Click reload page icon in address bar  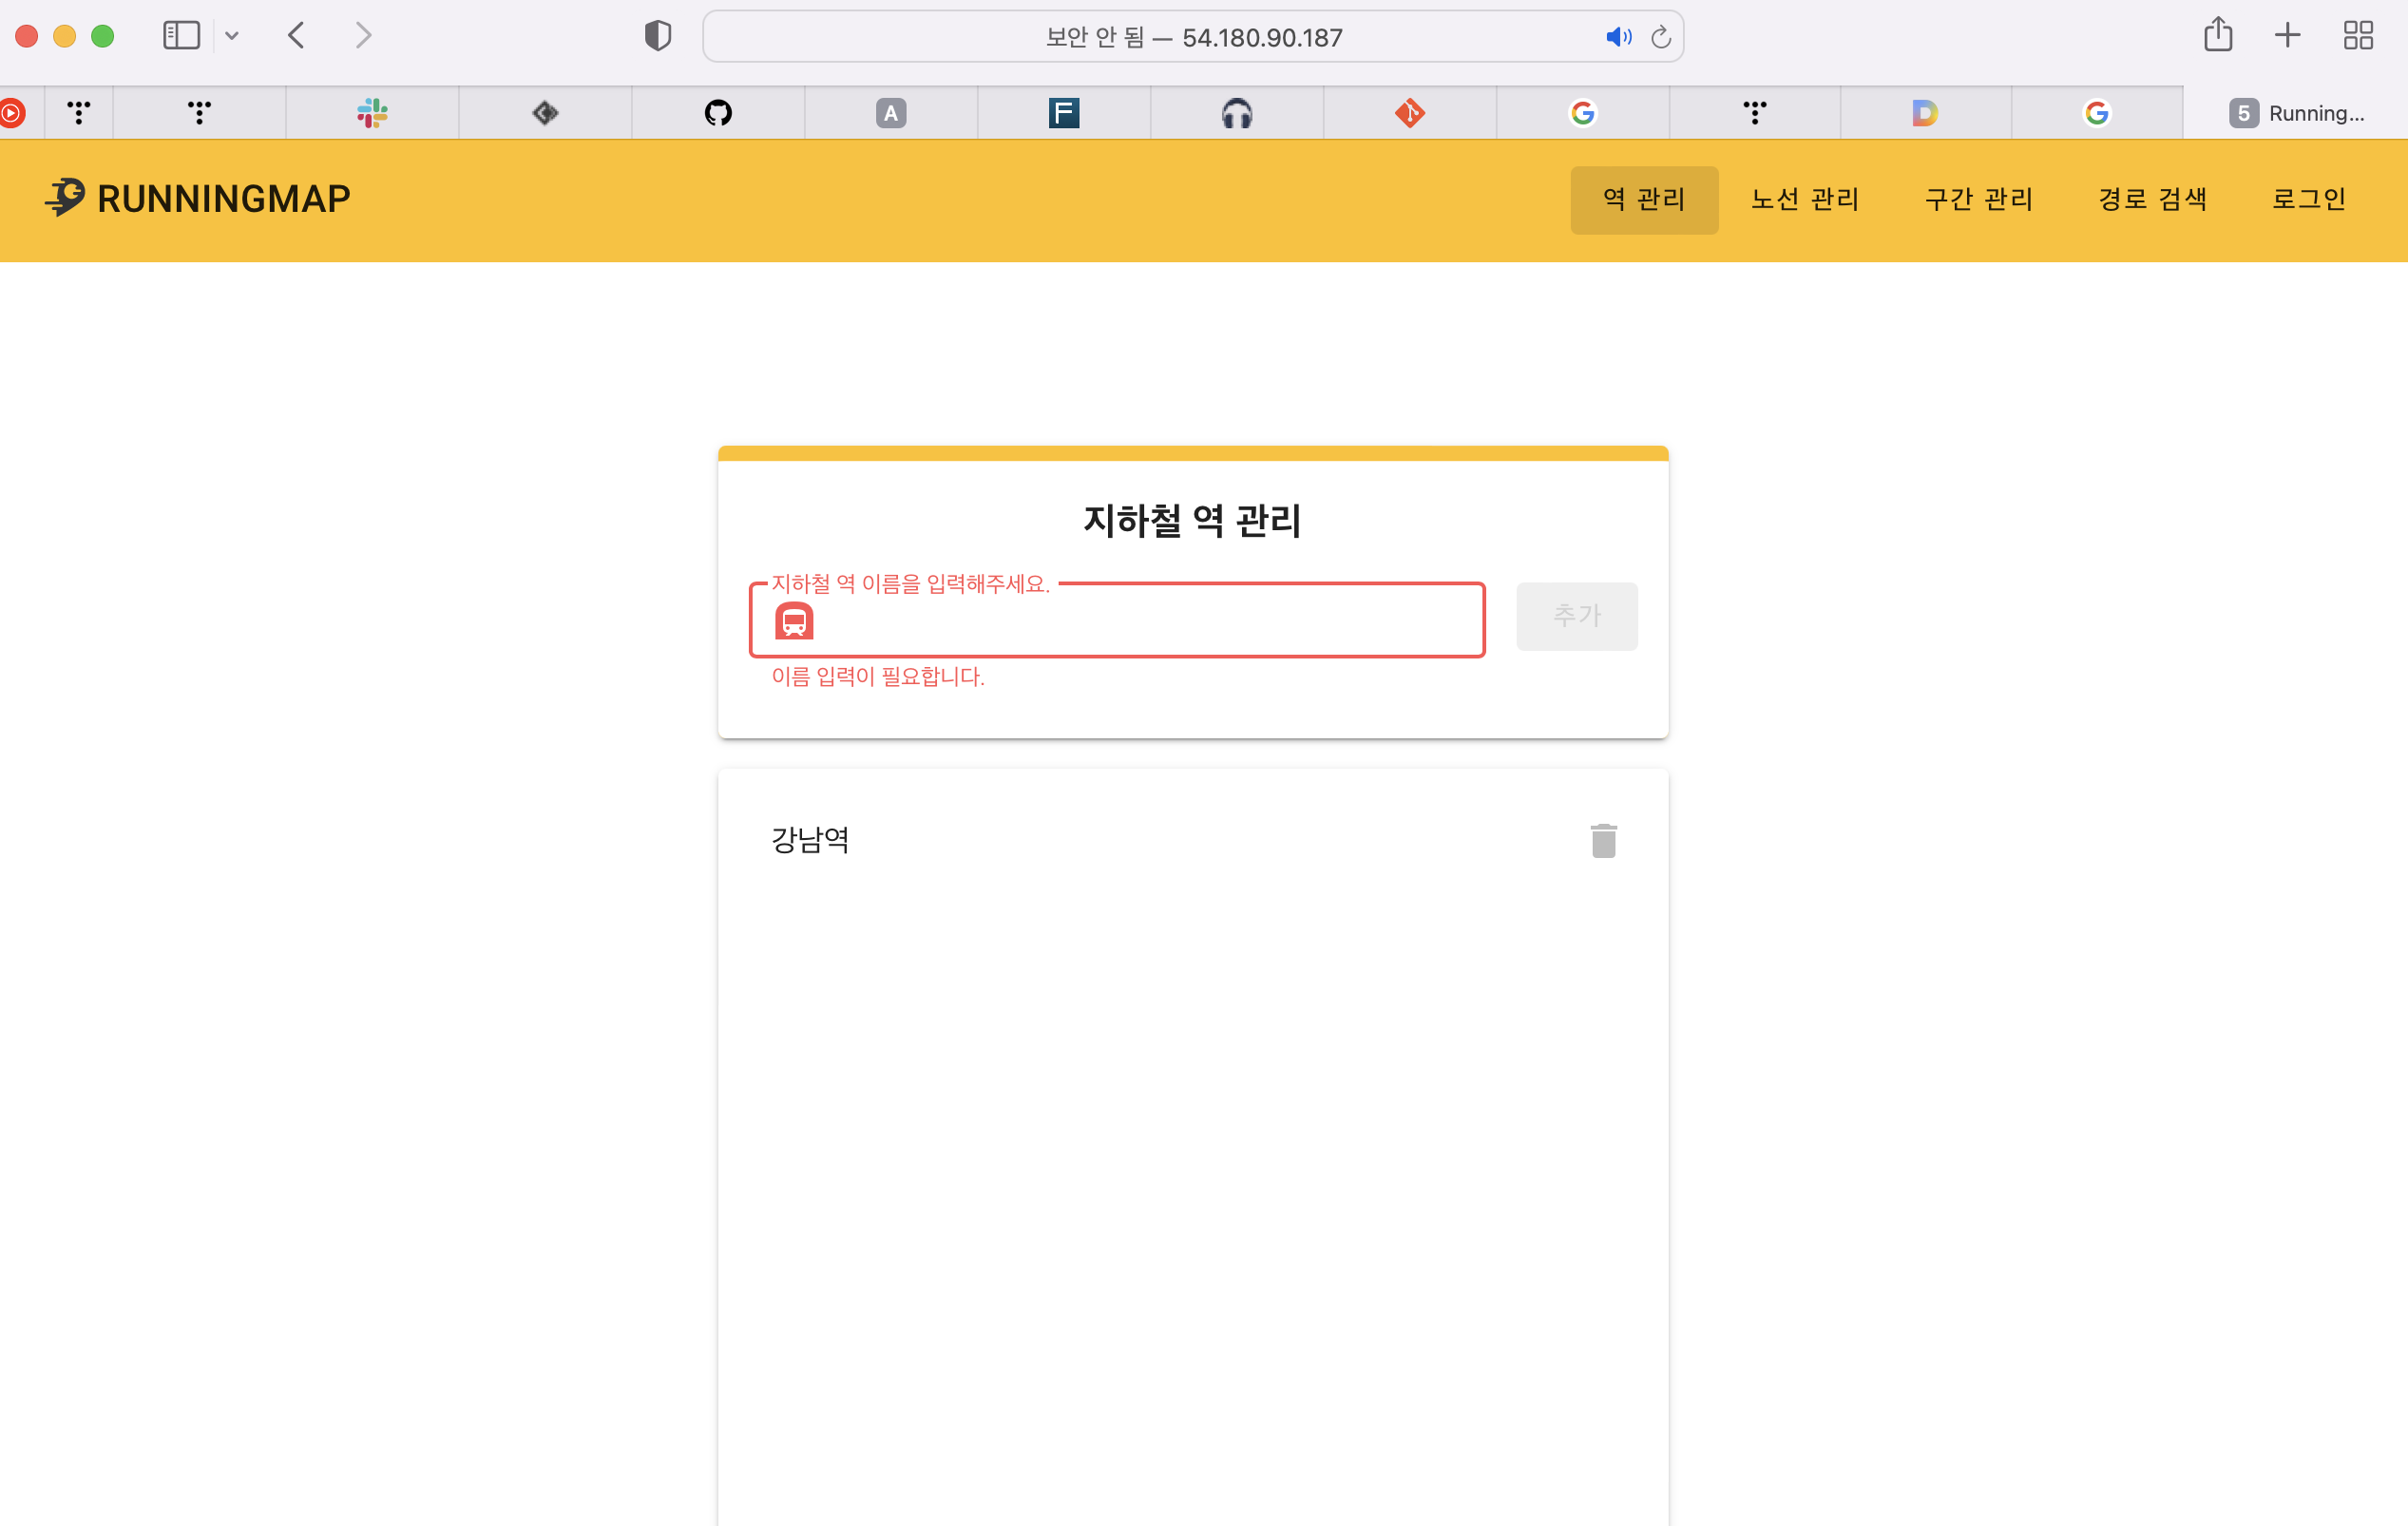click(x=1660, y=37)
